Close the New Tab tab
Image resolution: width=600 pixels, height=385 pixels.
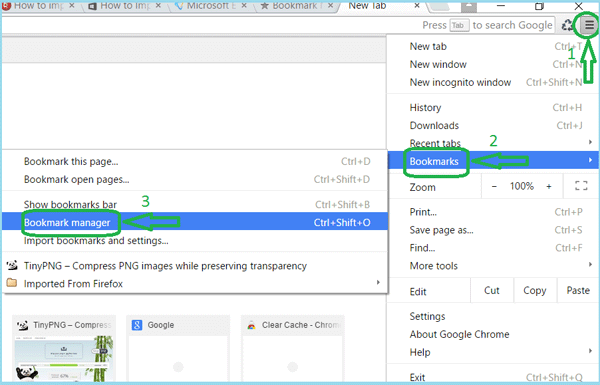(x=417, y=6)
